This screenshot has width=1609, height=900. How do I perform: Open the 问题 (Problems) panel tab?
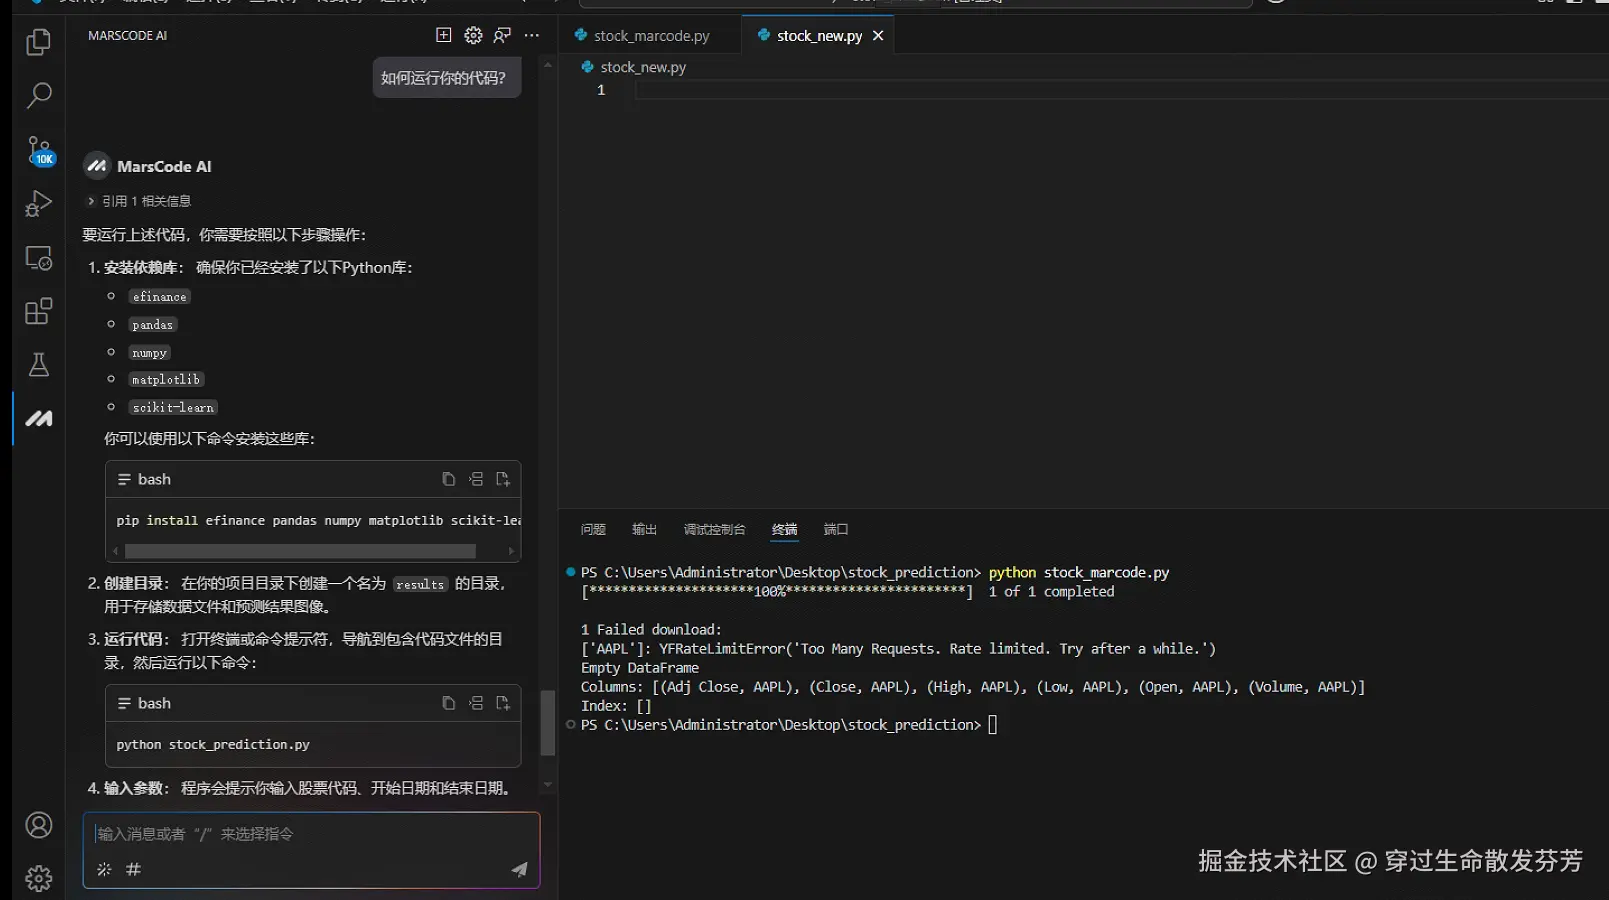tap(593, 529)
